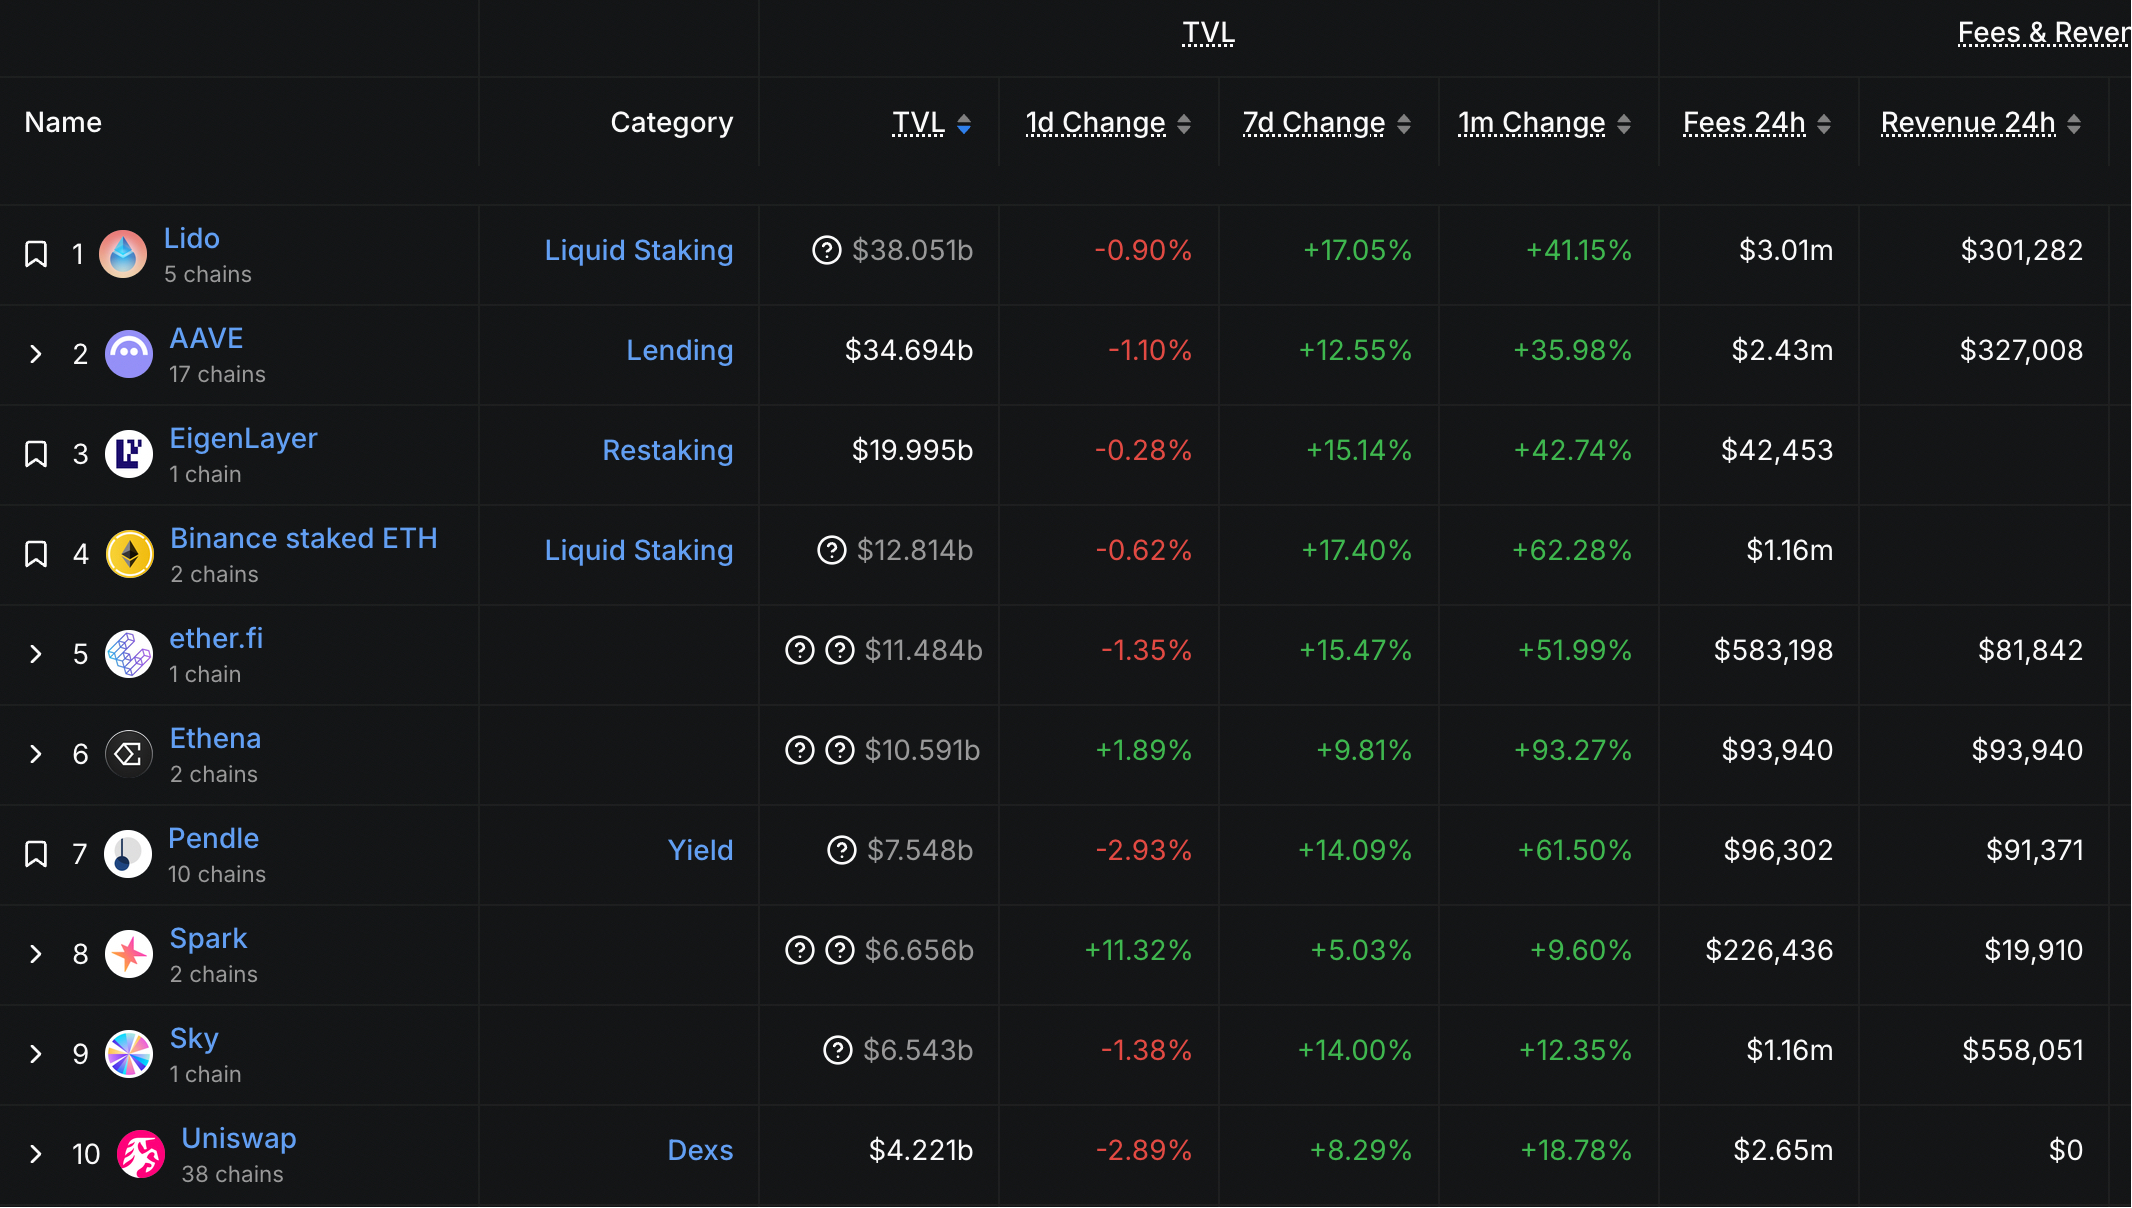Open the AAVE protocol page
The height and width of the screenshot is (1208, 2132).
(206, 338)
